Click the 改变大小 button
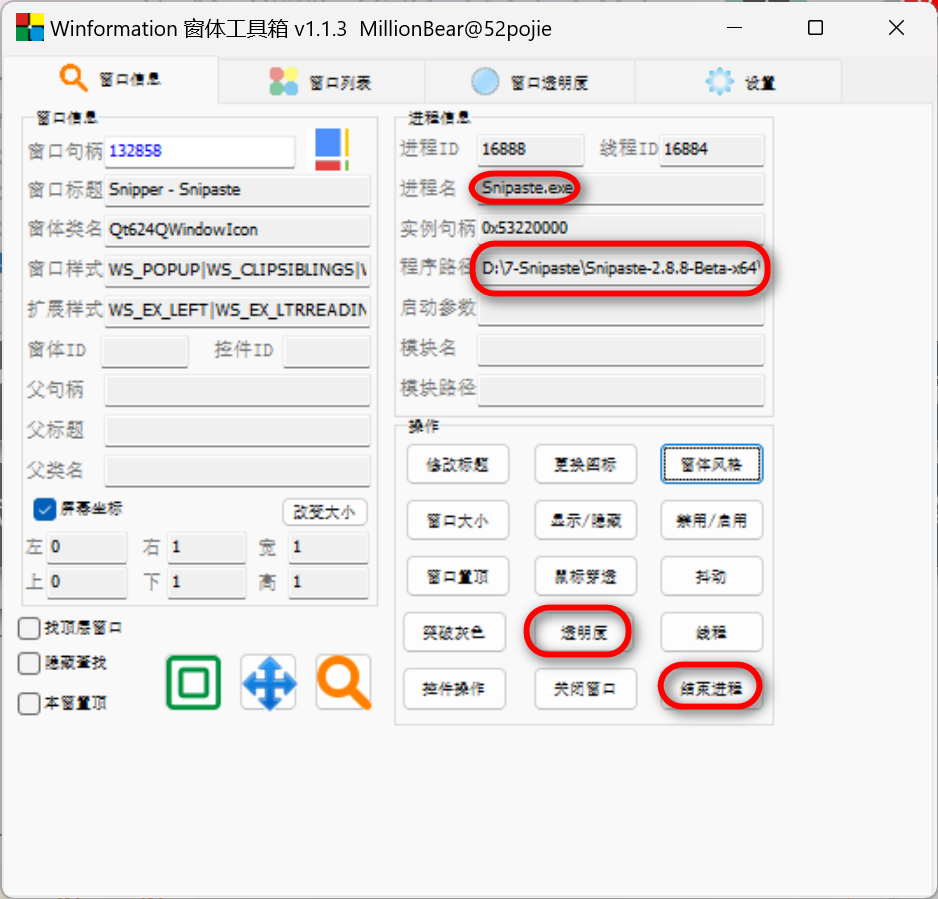938x899 pixels. (324, 512)
